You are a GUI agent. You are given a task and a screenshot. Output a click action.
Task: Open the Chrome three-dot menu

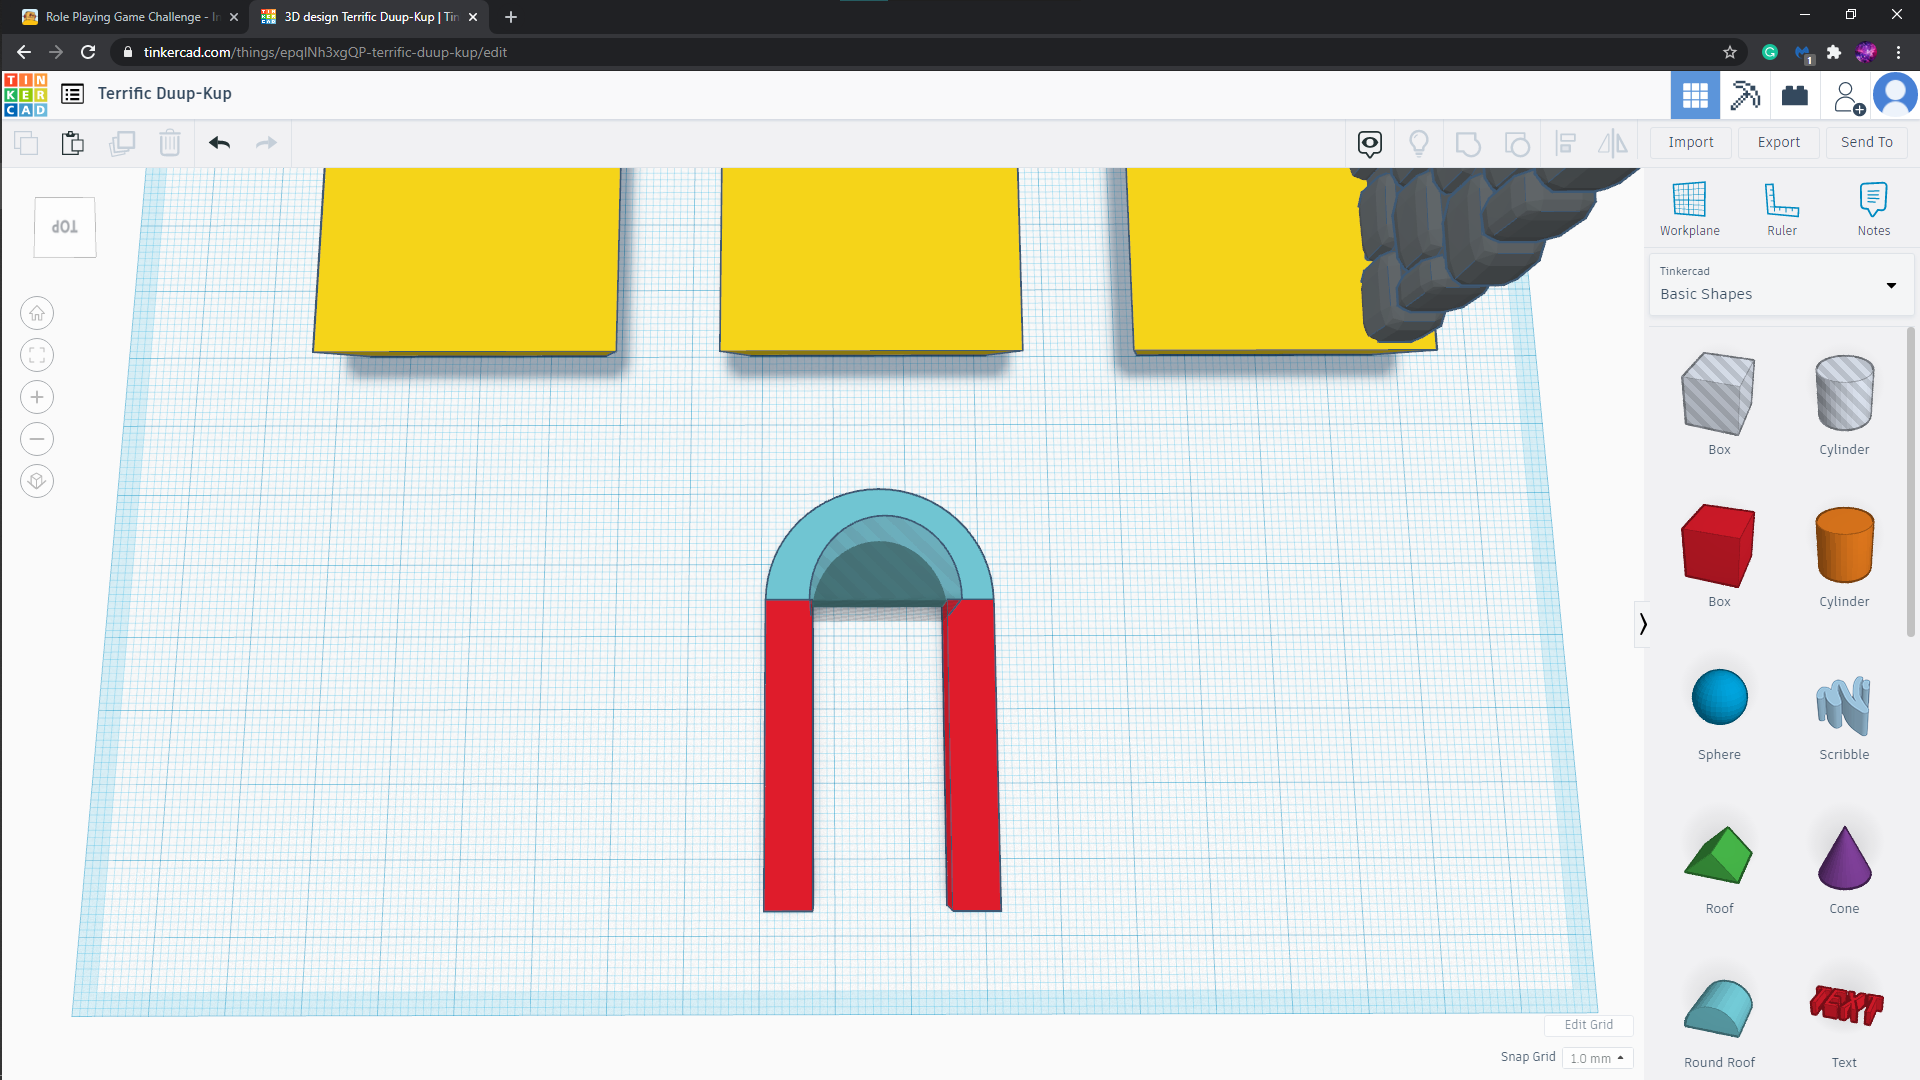(x=1898, y=52)
